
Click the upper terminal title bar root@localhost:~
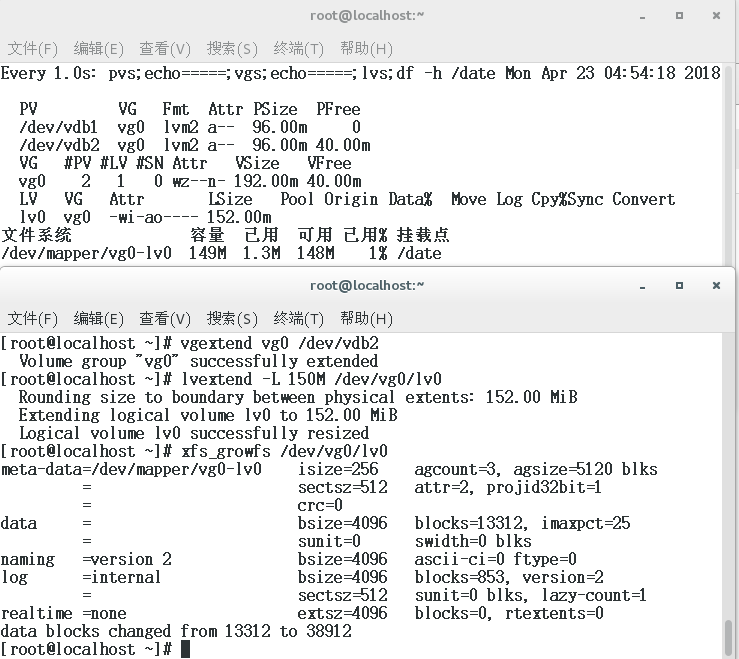pyautogui.click(x=367, y=16)
